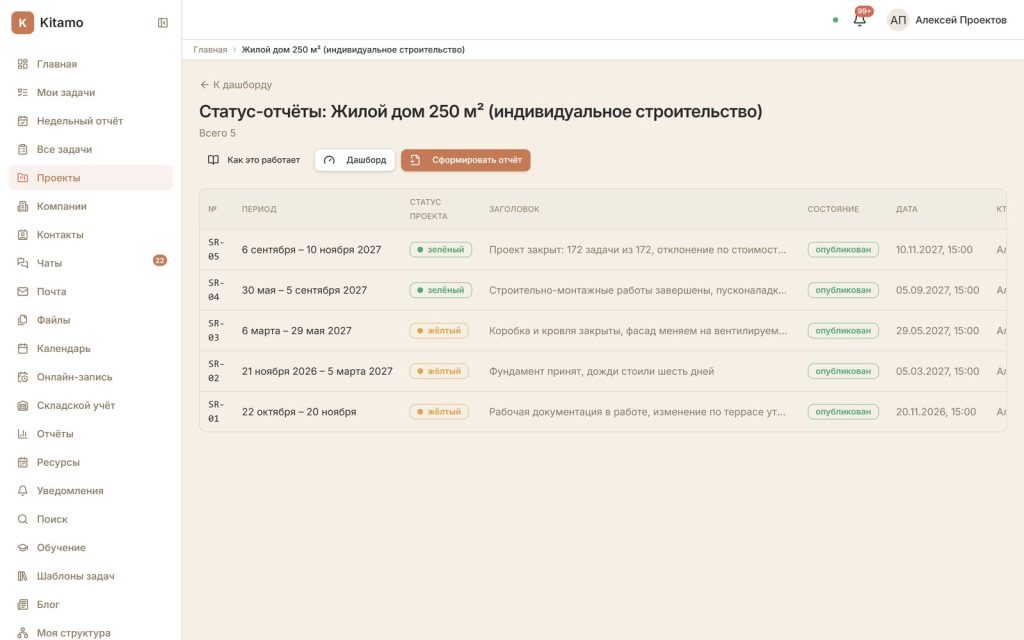Viewport: 1024px width, 640px height.
Task: Click the ДАТА column header
Action: coord(906,209)
